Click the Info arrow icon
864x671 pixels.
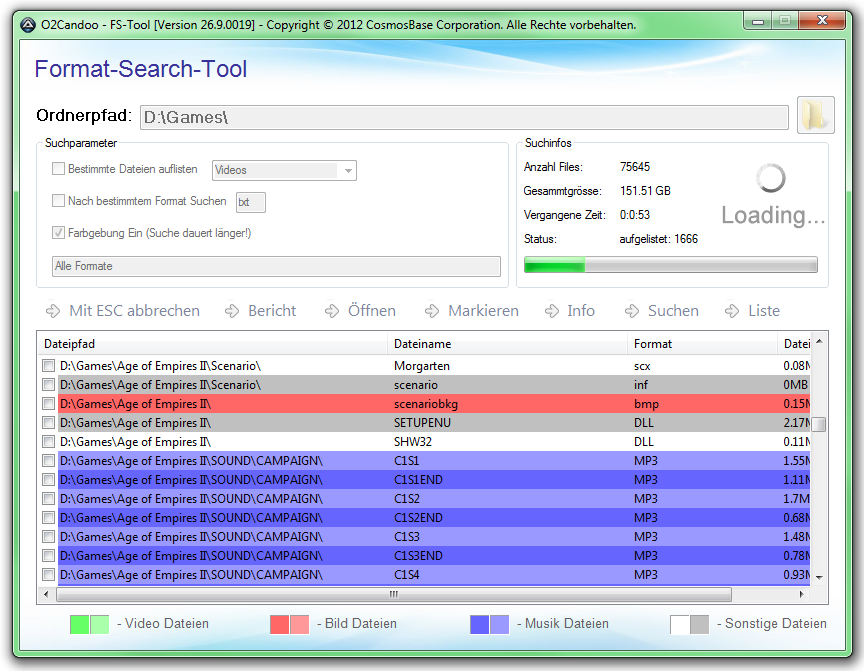[x=552, y=311]
